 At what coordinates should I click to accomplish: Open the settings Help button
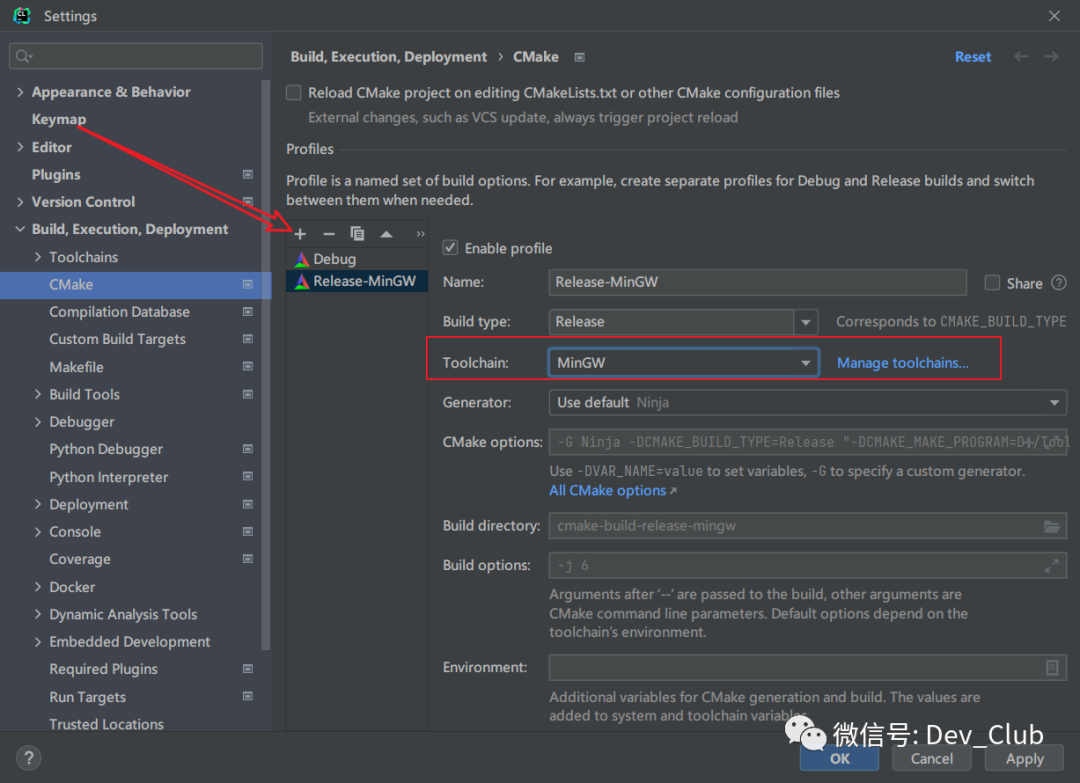[29, 758]
